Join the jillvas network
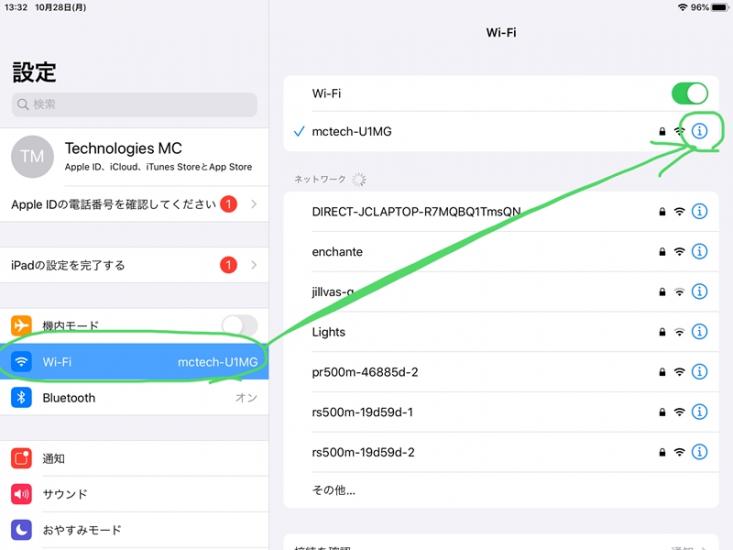Viewport: 733px width, 550px height. (x=501, y=292)
